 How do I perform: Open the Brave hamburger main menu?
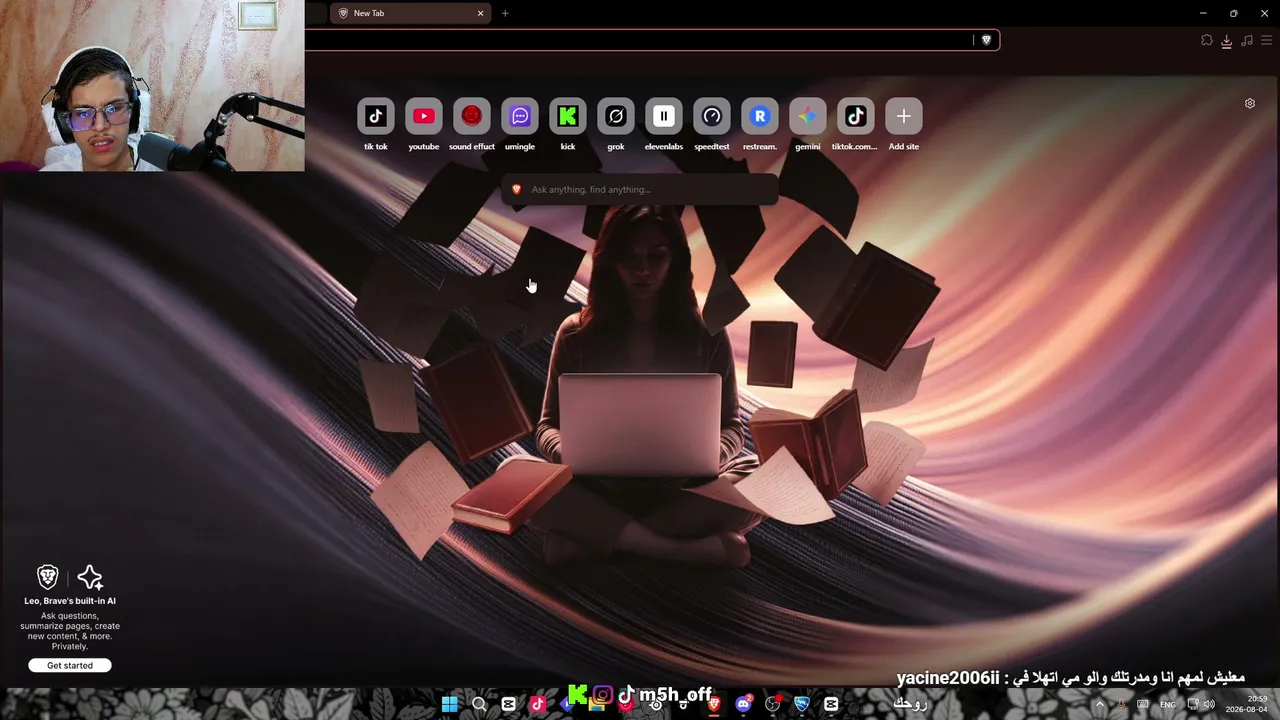coord(1267,40)
